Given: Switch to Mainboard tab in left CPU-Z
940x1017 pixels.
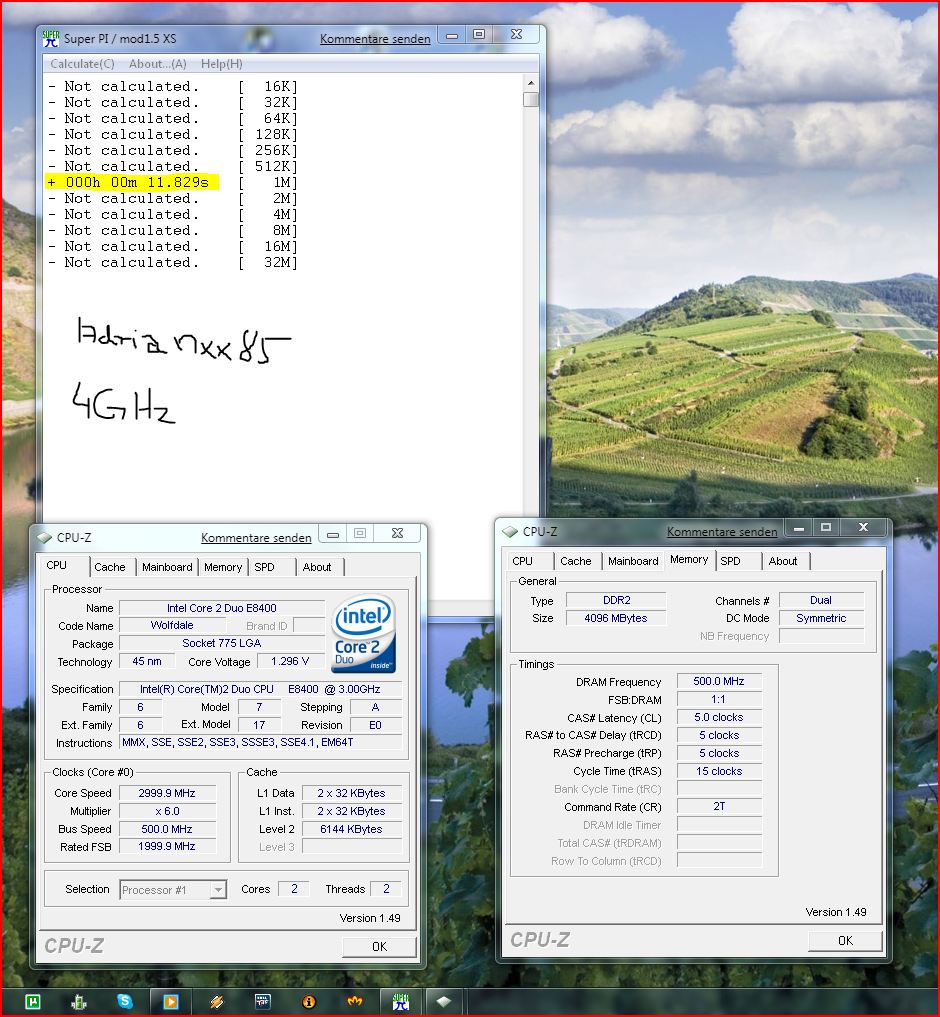Looking at the screenshot, I should [167, 567].
